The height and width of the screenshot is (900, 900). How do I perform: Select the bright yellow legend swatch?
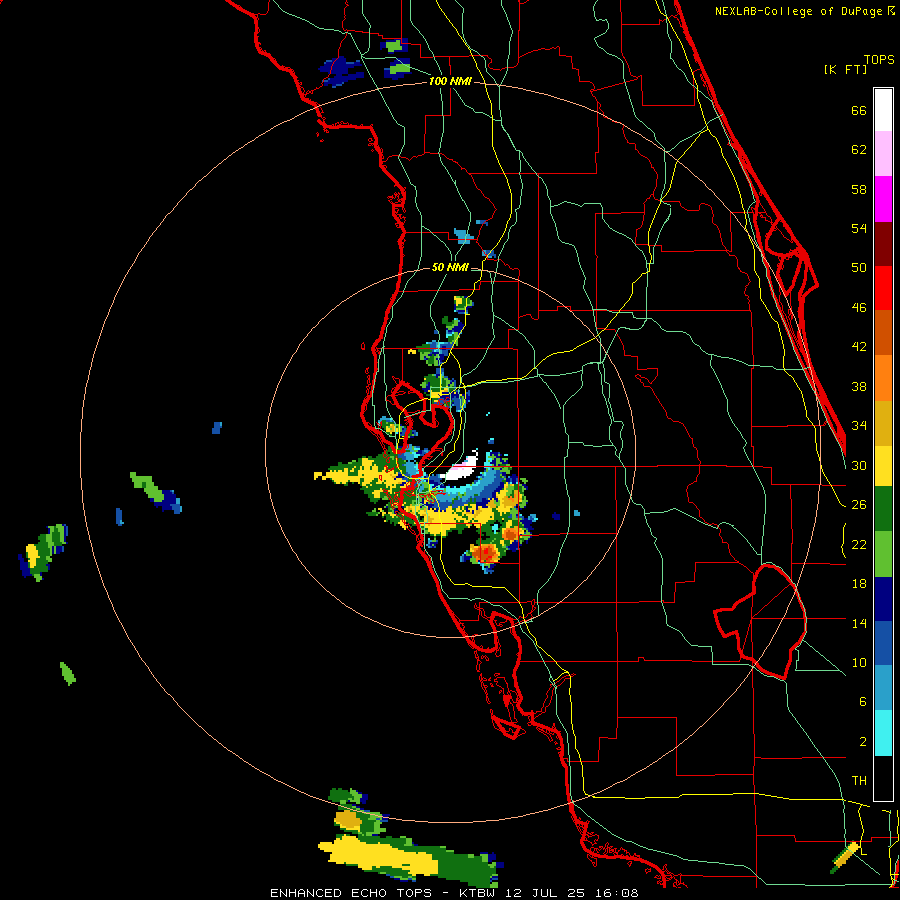pos(883,466)
